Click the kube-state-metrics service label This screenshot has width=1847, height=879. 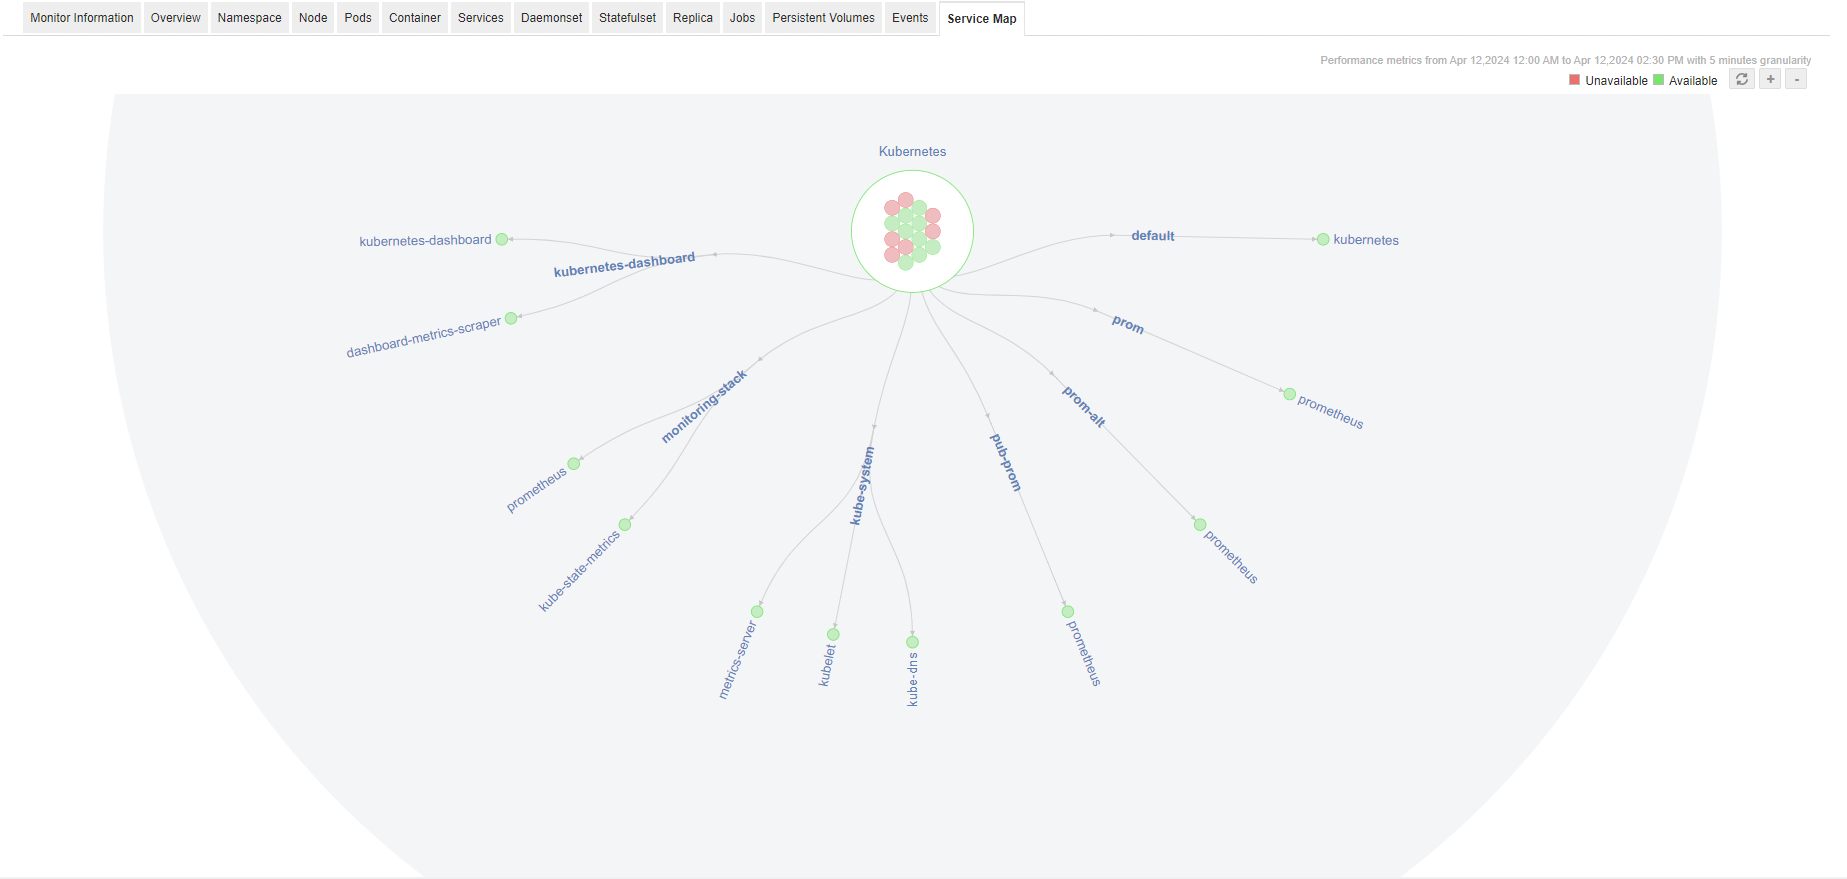click(580, 570)
